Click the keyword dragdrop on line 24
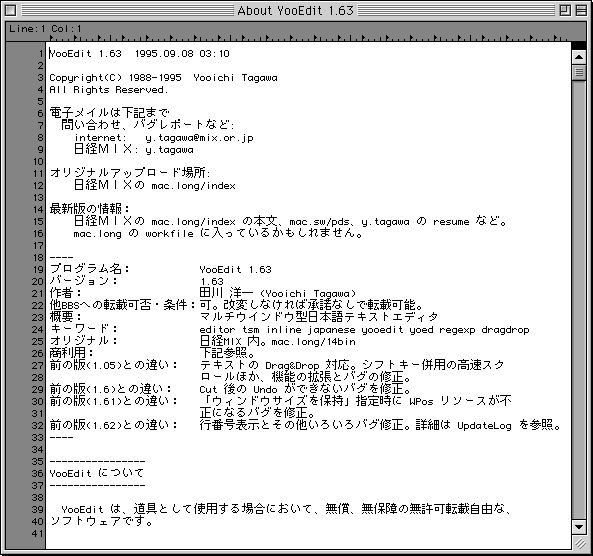Screen dimensions: 593x556 pos(505,330)
